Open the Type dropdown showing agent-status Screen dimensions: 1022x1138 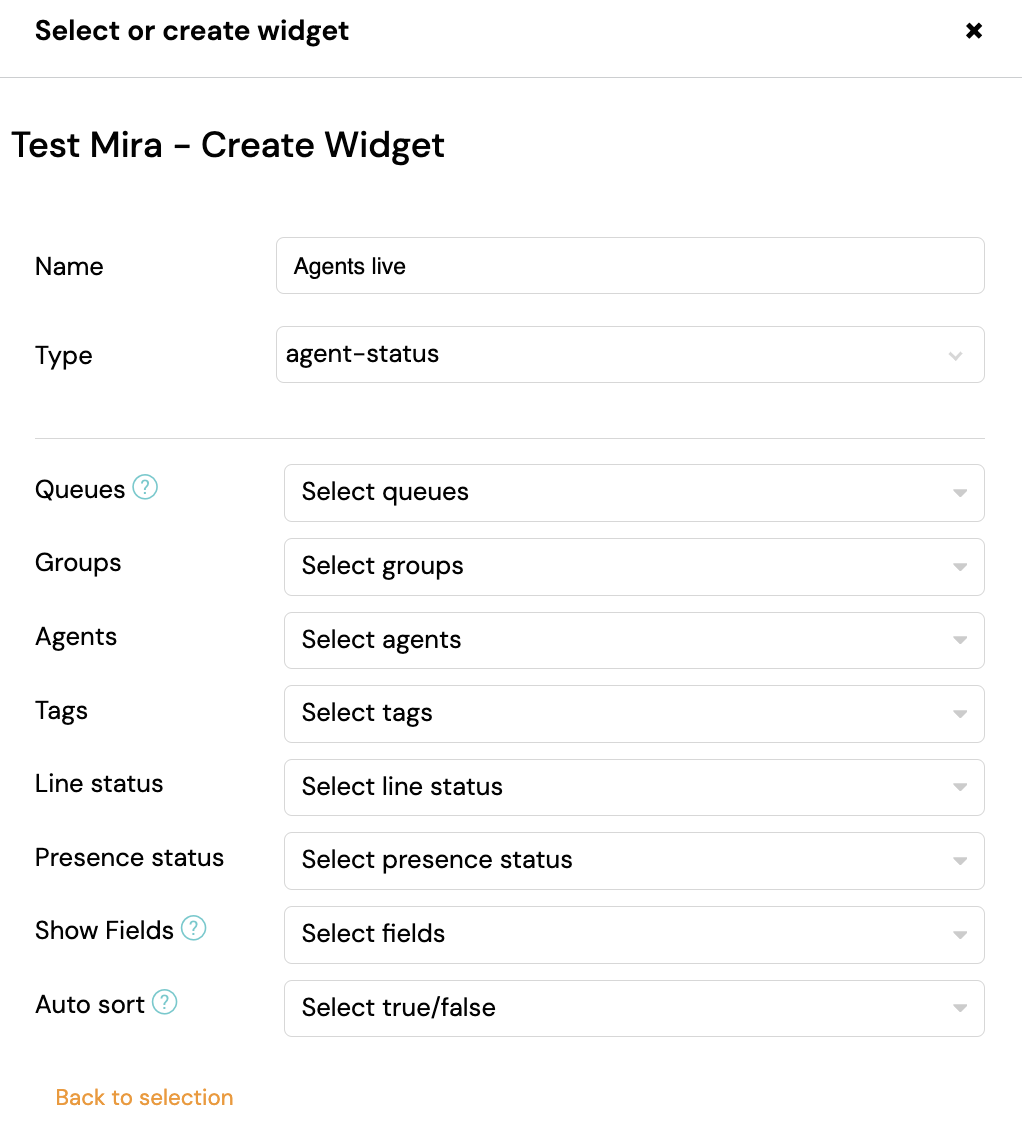tap(630, 354)
